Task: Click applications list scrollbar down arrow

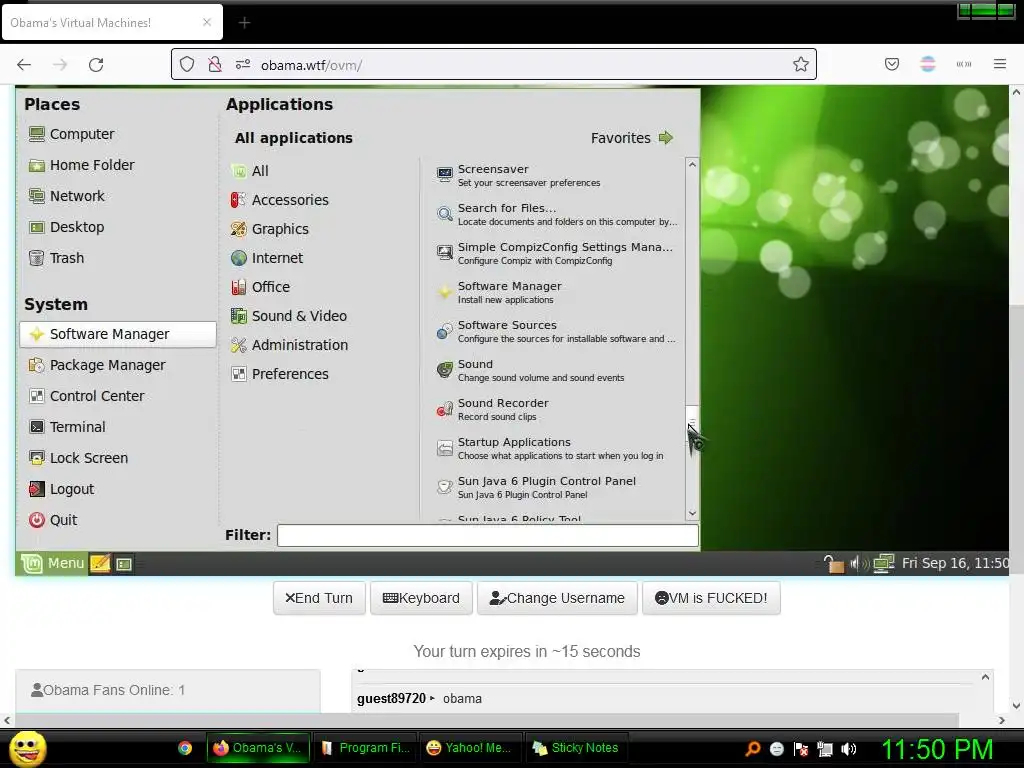Action: point(692,514)
